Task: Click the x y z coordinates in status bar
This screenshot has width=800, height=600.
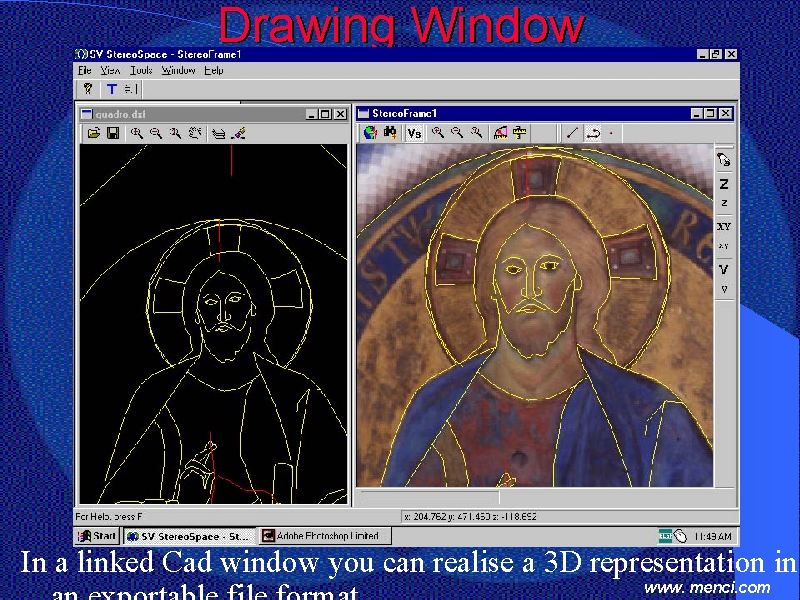Action: [469, 516]
